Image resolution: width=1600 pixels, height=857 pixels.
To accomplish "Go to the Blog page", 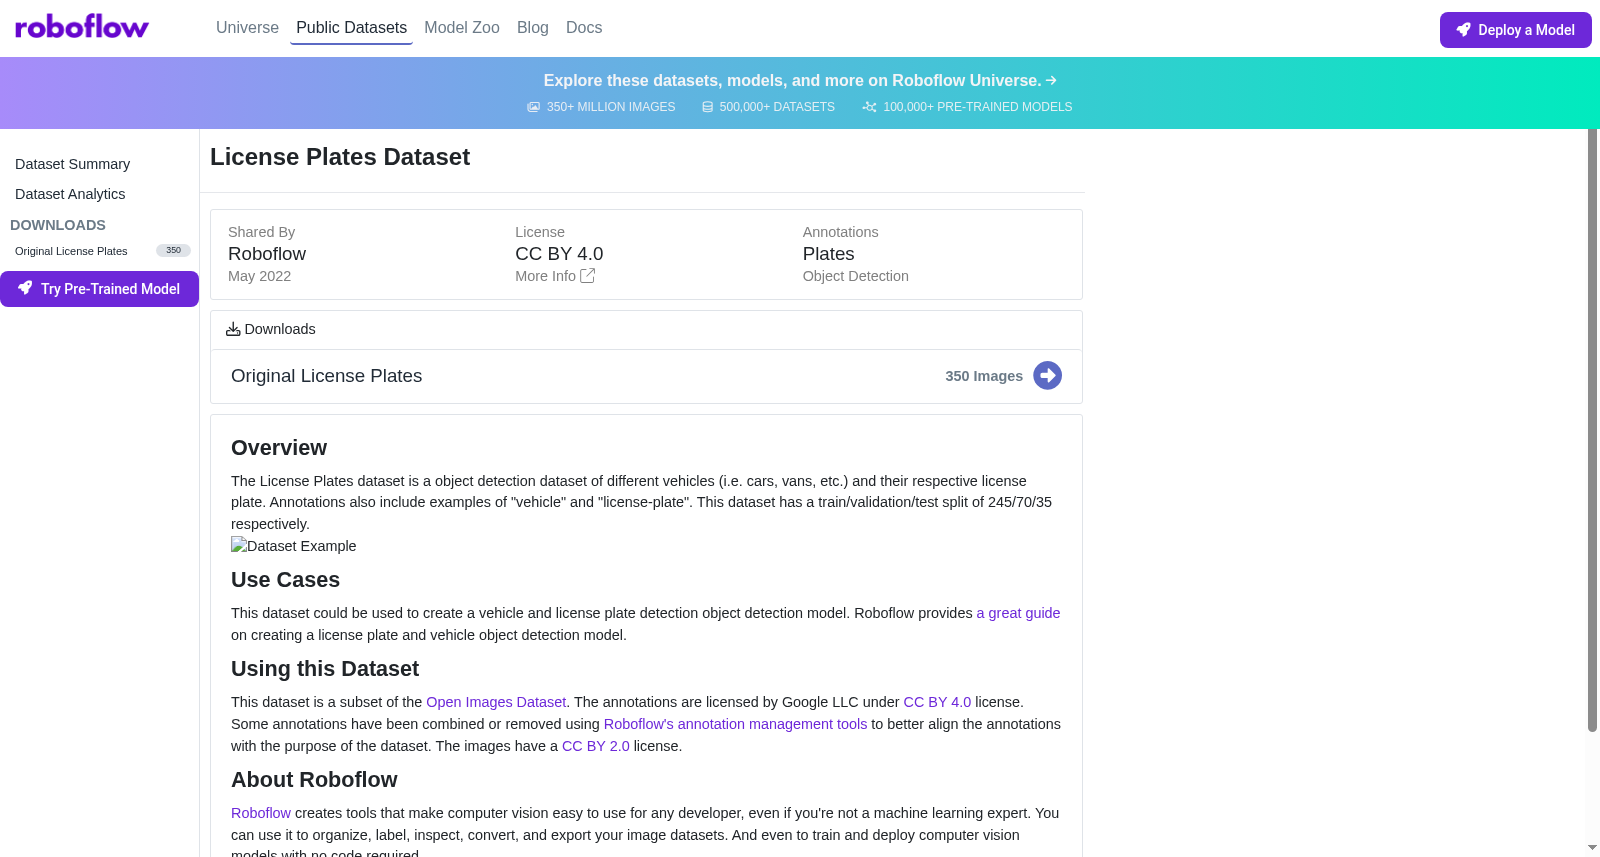I will point(533,28).
